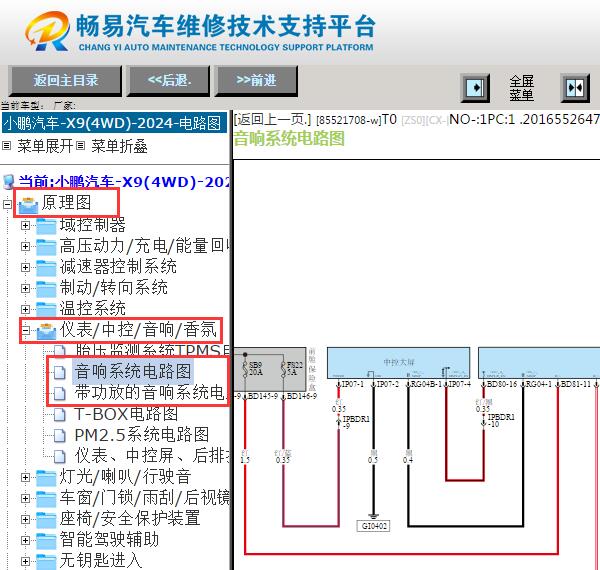Open the 当前:小鹏汽车-X9(4WD) root node
This screenshot has height=570, width=600.
tap(123, 182)
